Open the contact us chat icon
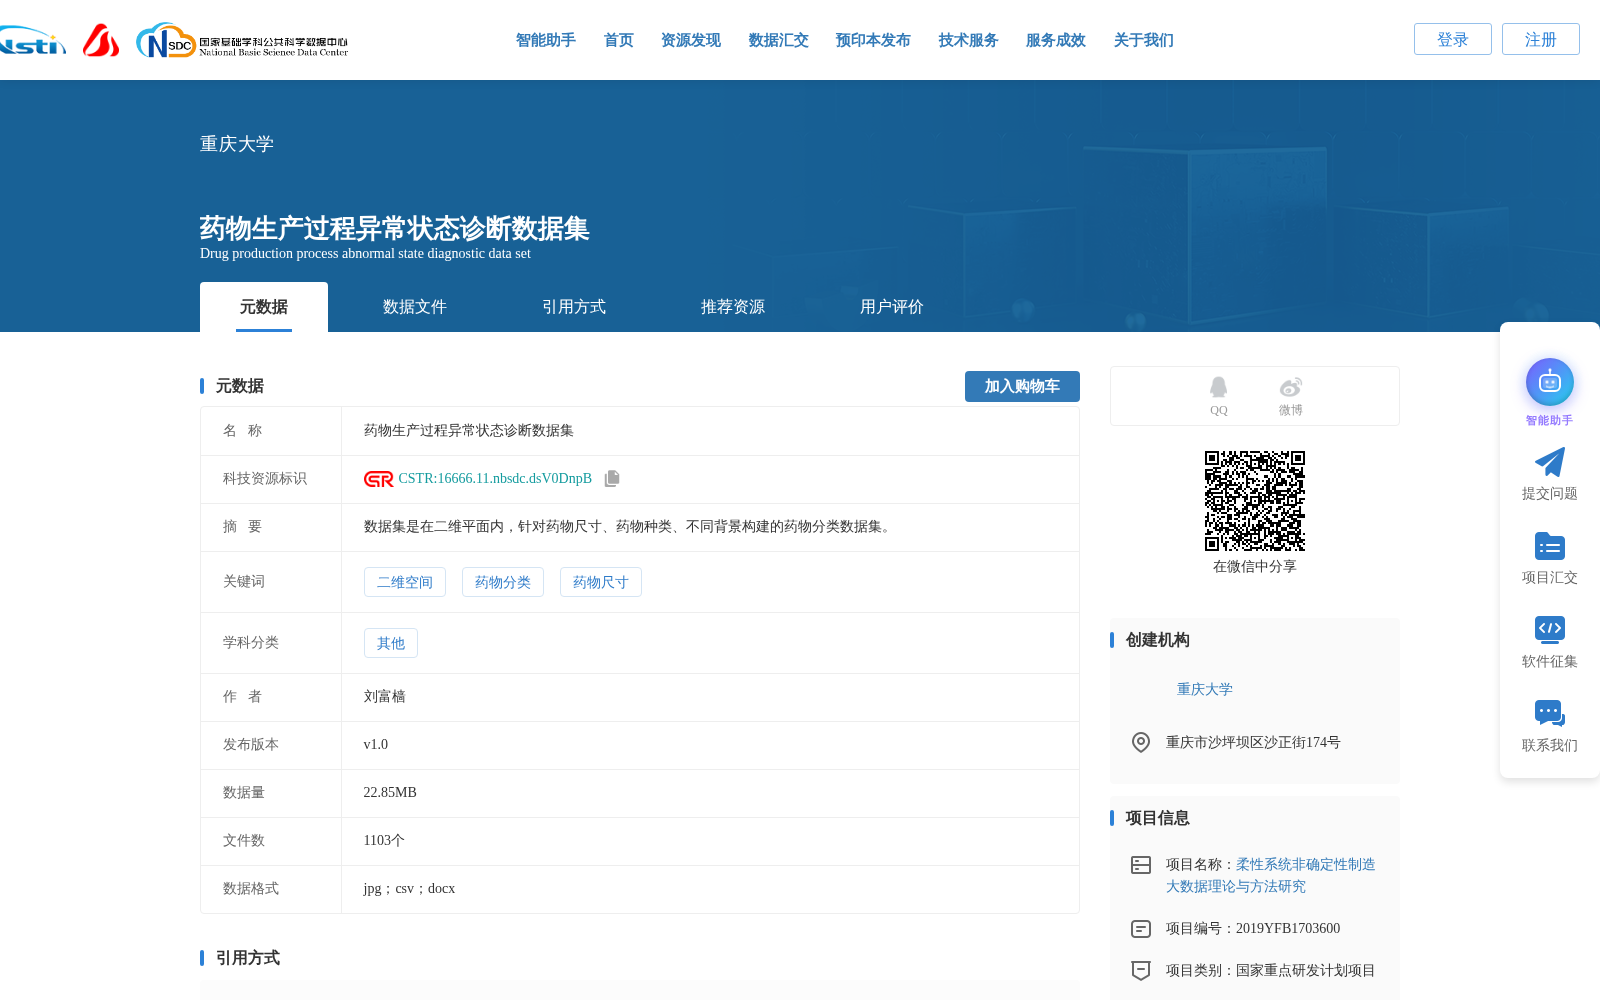Screen dimensions: 1600x1000 1550,713
